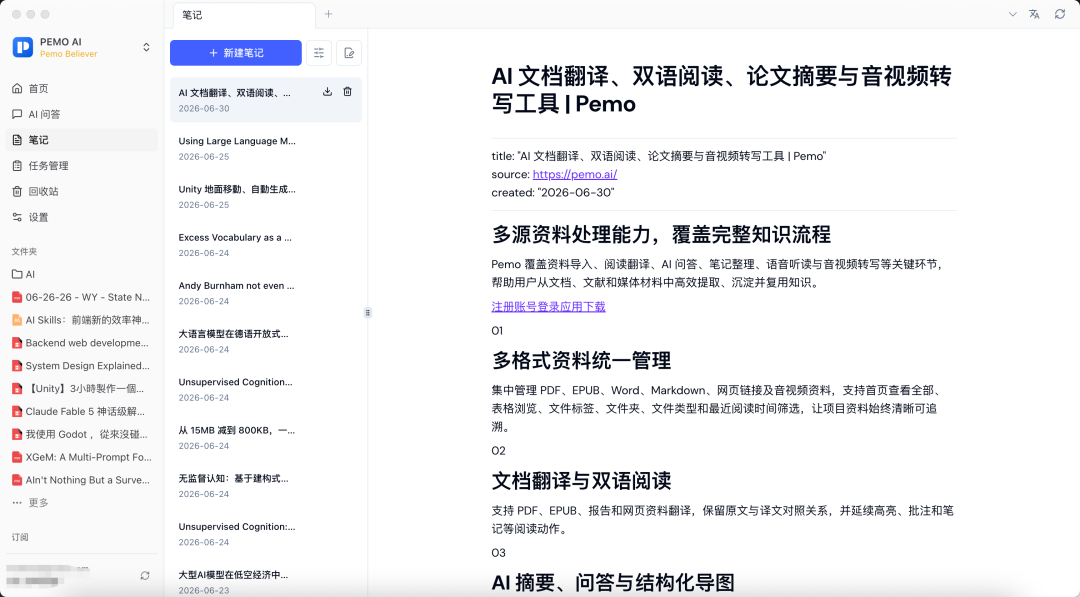Screen dimensions: 1080x597
Task: Select note Andy Burnham not even ...
Action: (266, 293)
